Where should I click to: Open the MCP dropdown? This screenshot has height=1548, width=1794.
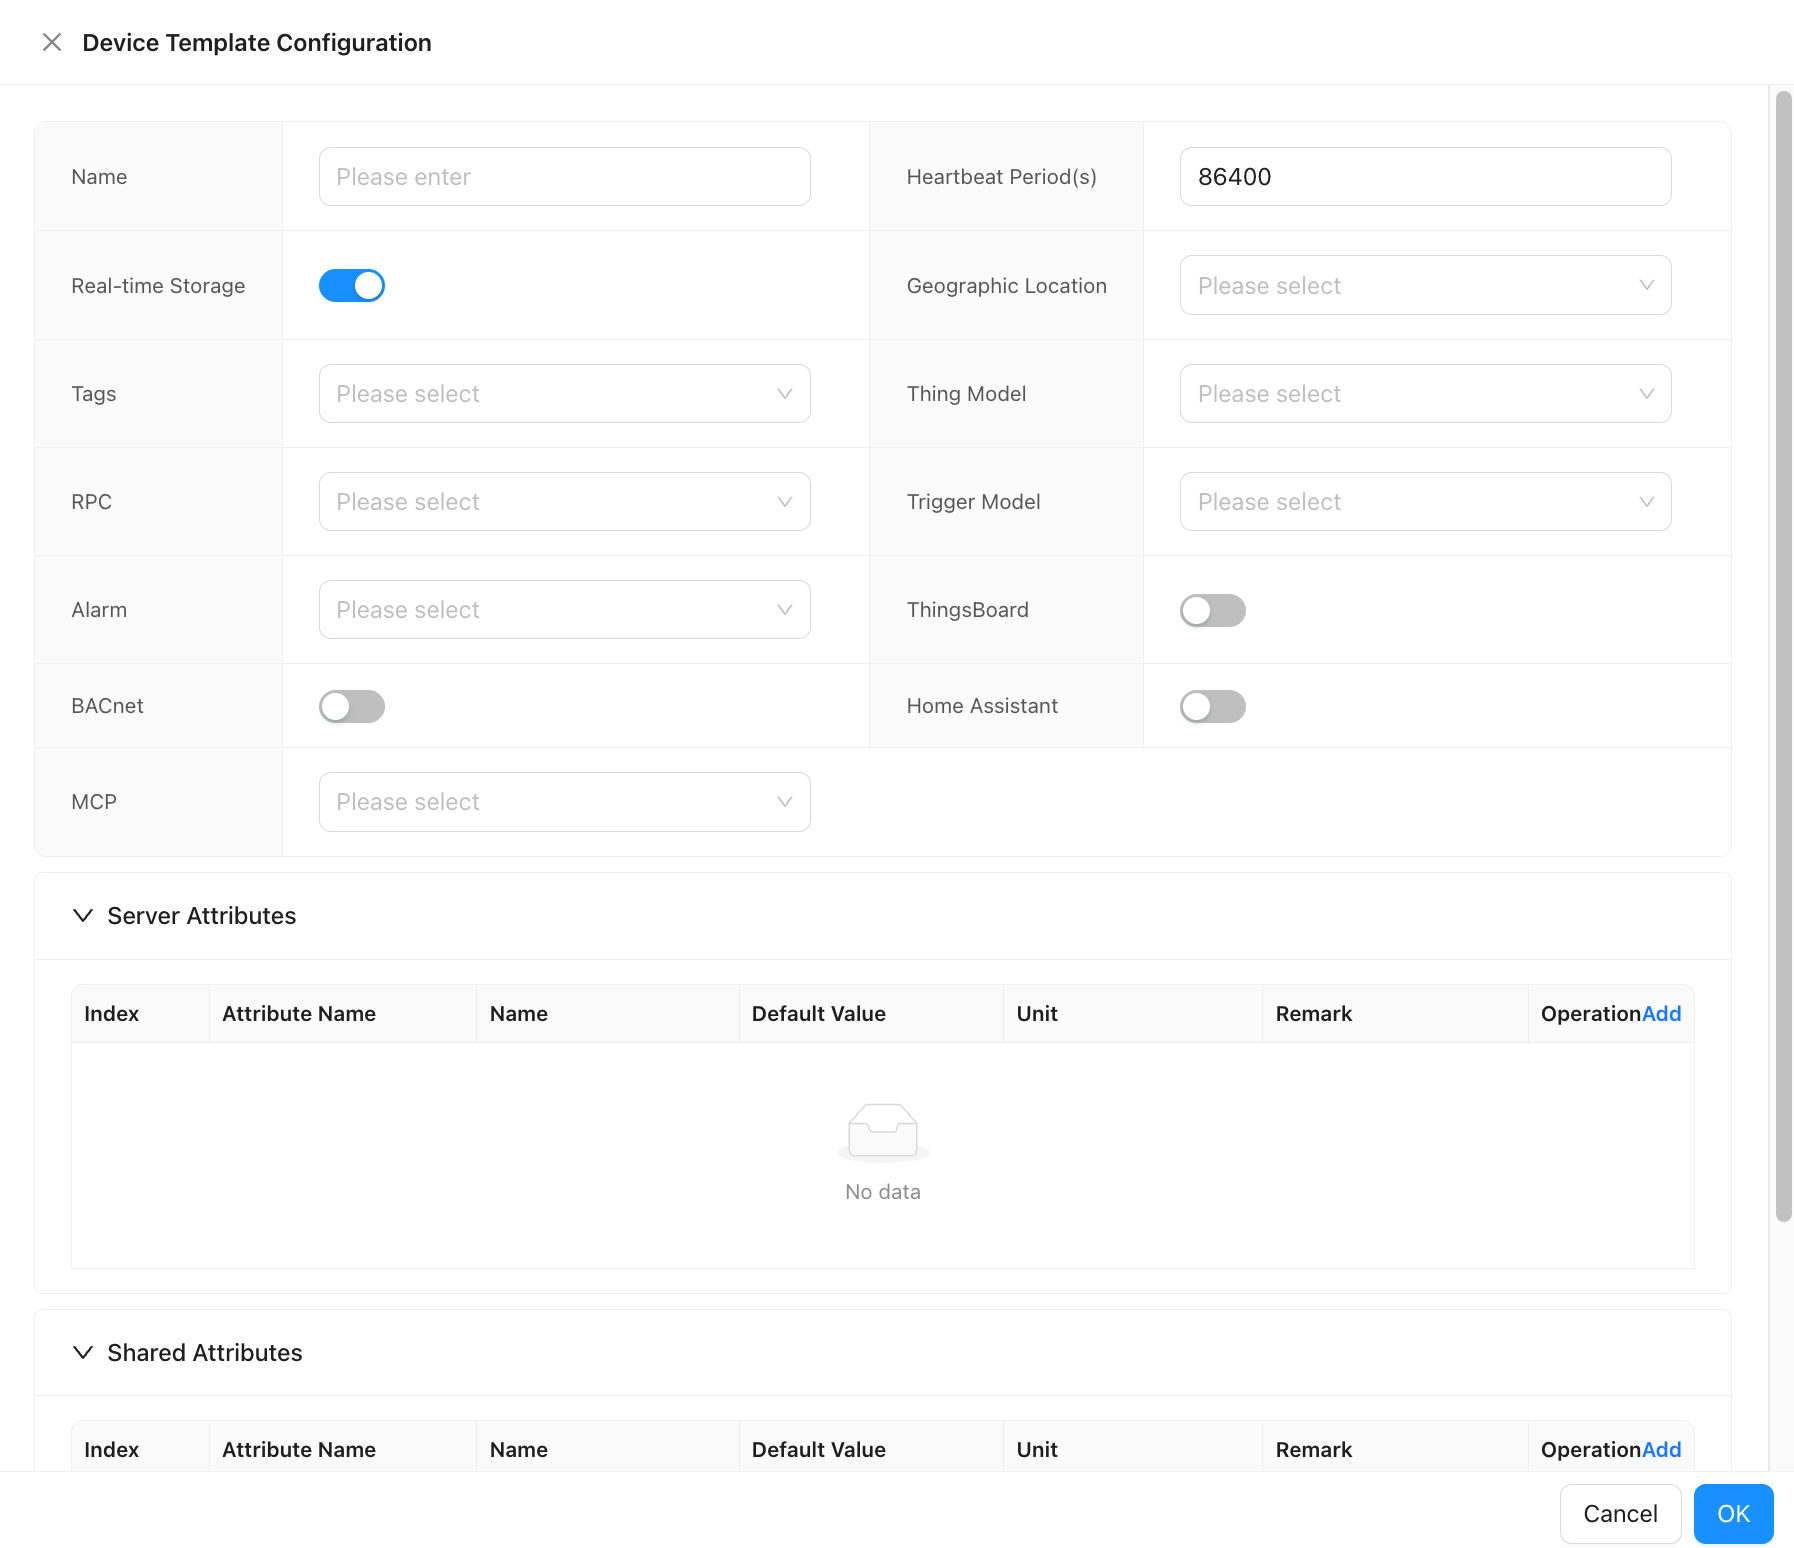(x=564, y=802)
